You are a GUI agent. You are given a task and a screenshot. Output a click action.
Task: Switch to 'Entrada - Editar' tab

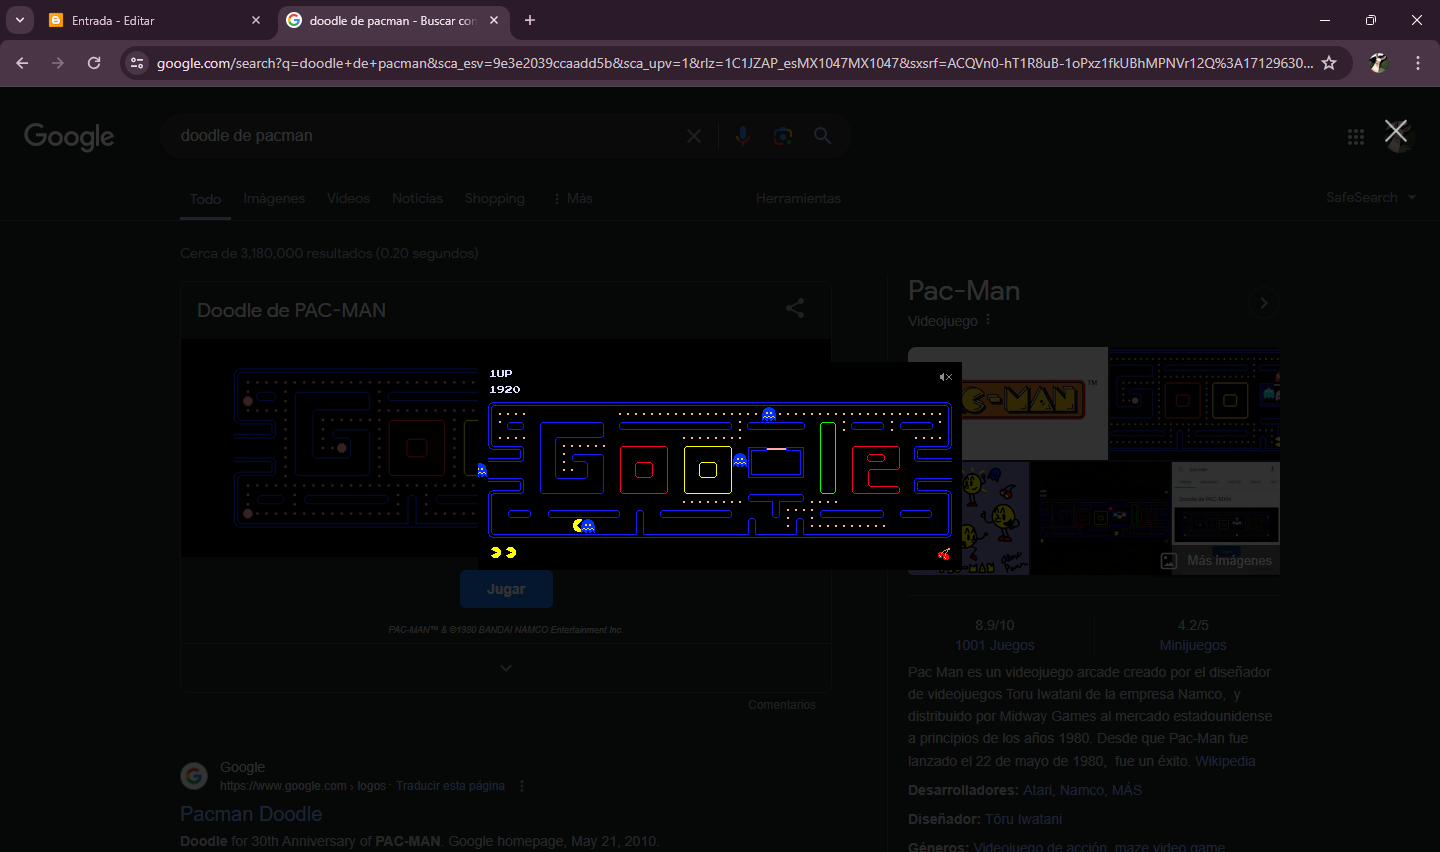point(155,20)
